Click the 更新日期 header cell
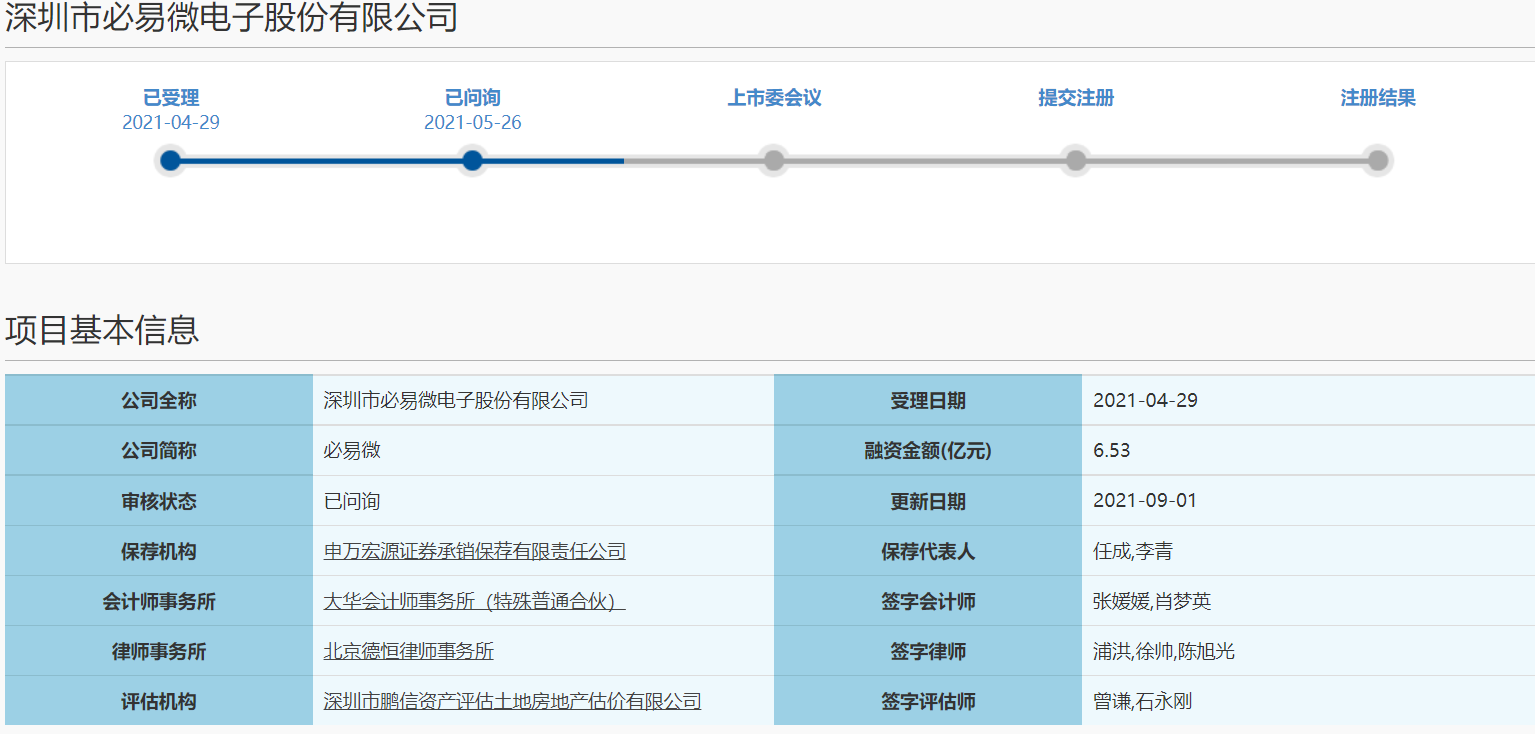 (928, 501)
